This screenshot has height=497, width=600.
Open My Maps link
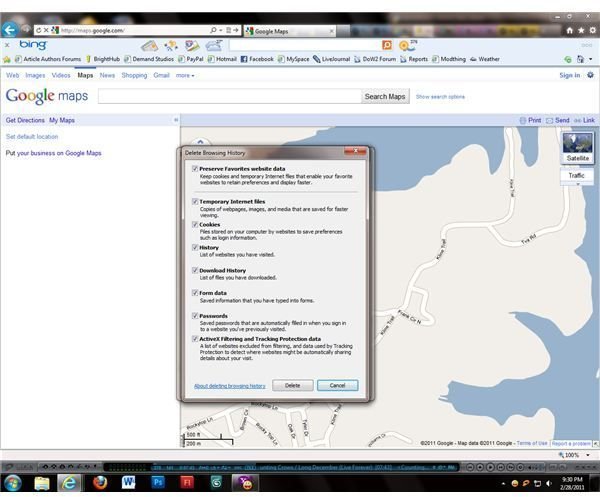tap(62, 120)
